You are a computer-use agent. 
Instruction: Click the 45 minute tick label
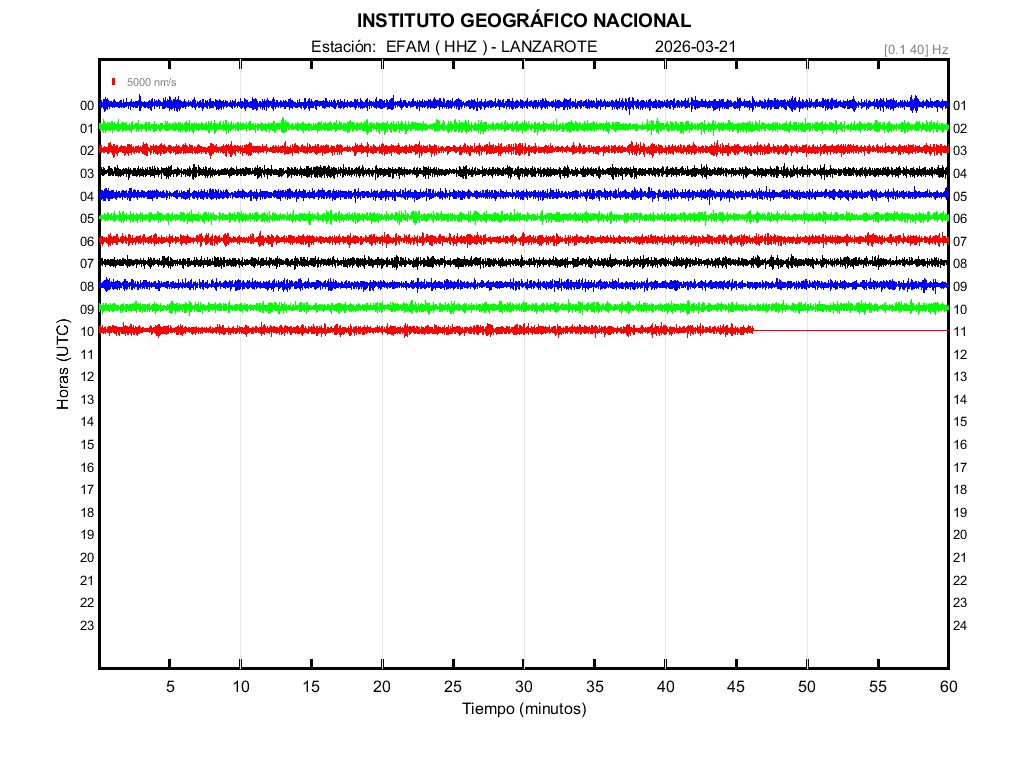pyautogui.click(x=736, y=686)
